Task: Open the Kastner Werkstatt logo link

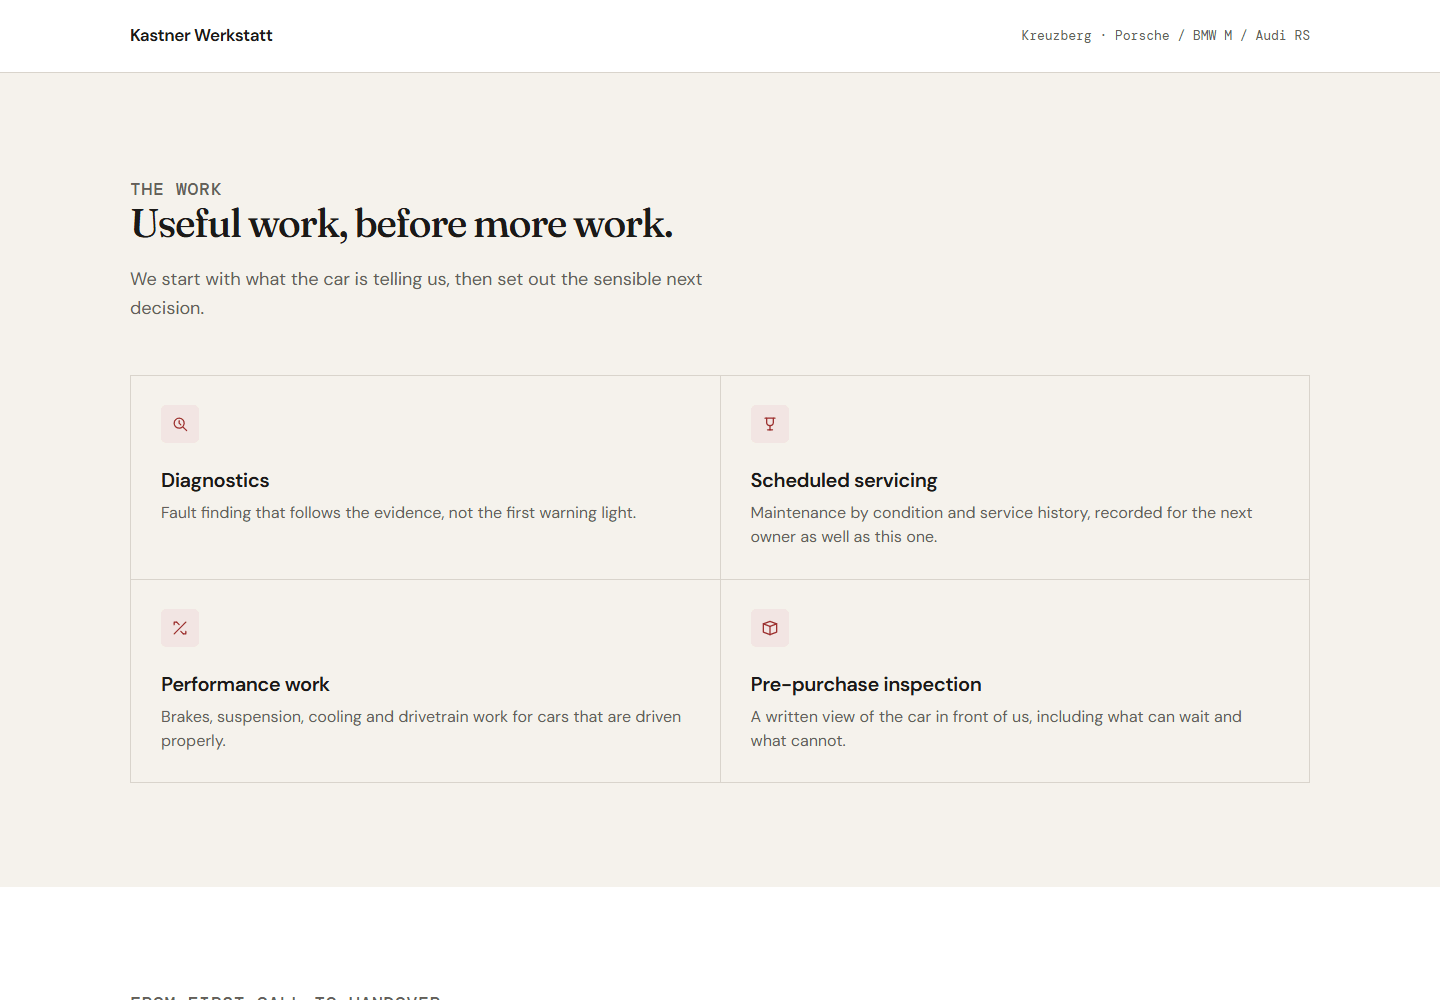Action: tap(201, 35)
